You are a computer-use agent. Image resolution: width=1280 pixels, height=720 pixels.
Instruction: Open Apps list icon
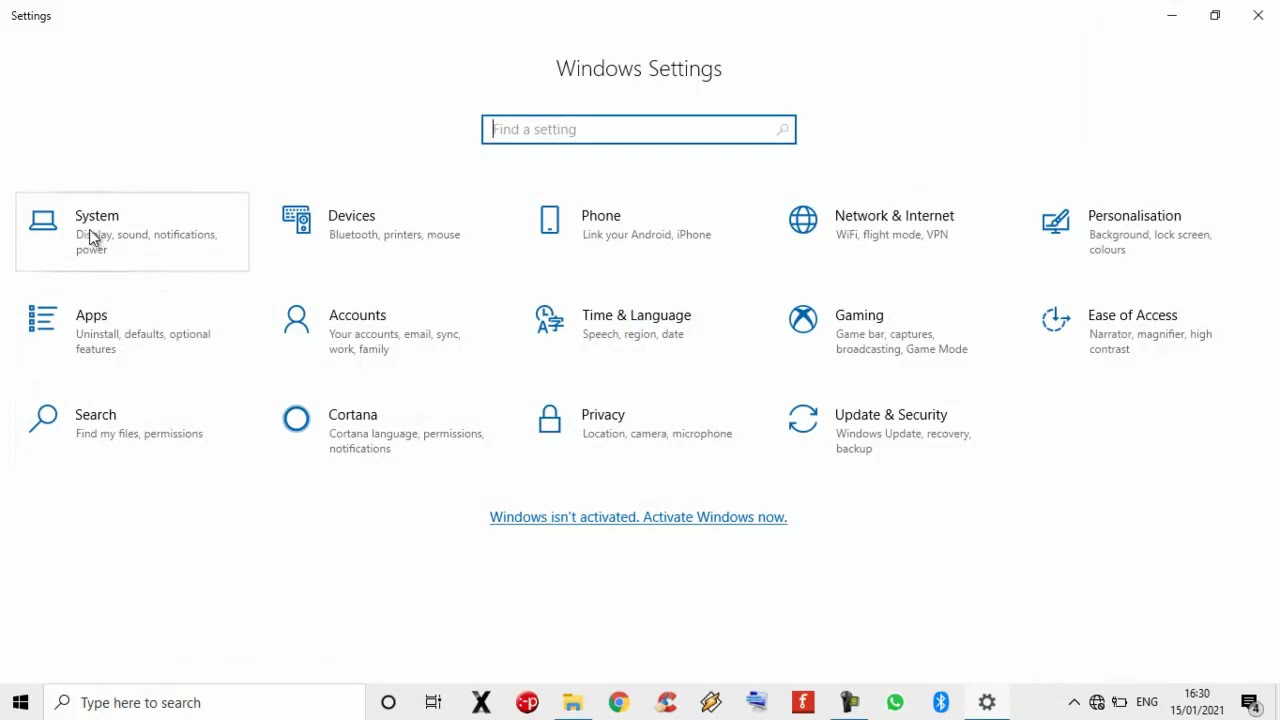(42, 319)
